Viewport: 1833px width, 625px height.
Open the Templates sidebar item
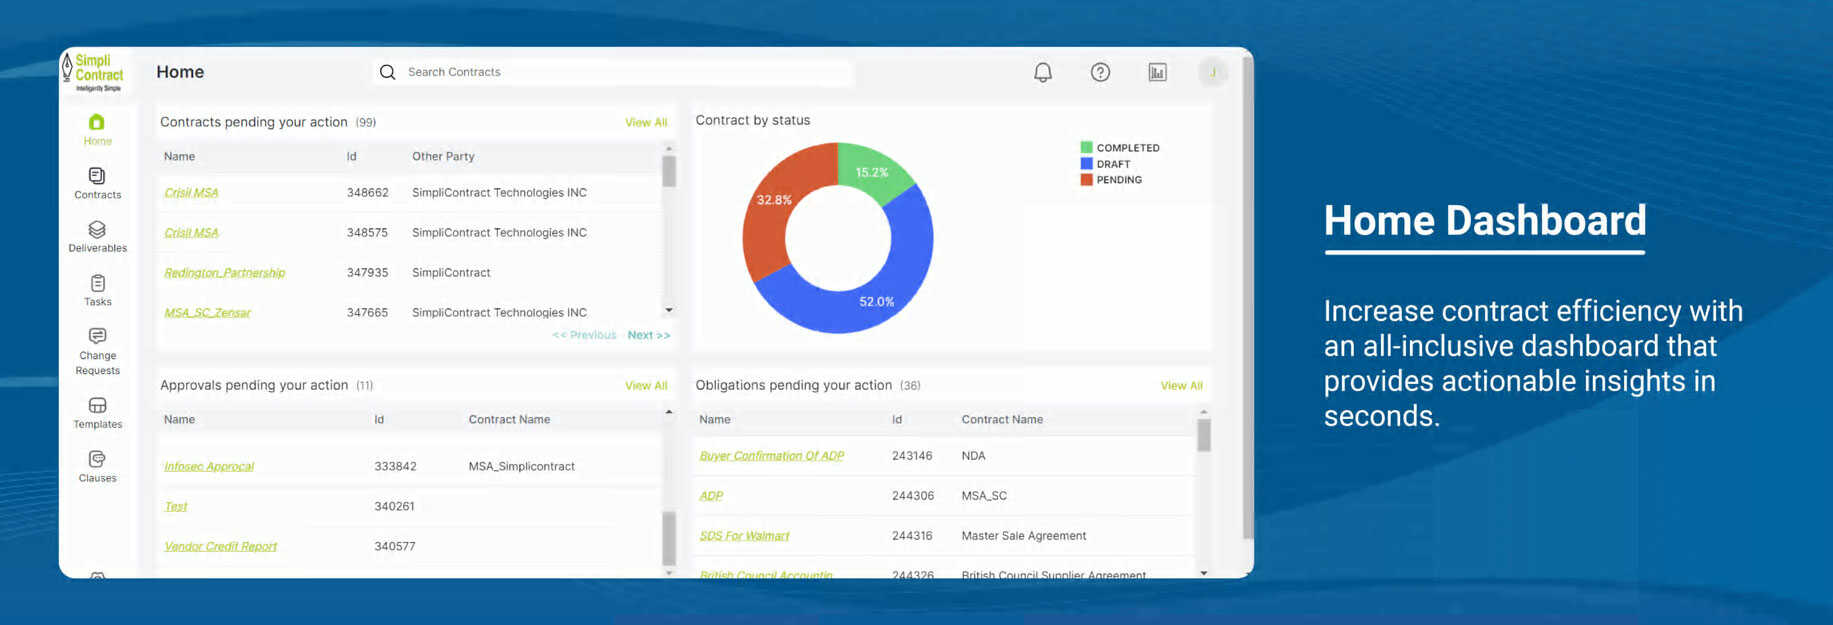[97, 413]
